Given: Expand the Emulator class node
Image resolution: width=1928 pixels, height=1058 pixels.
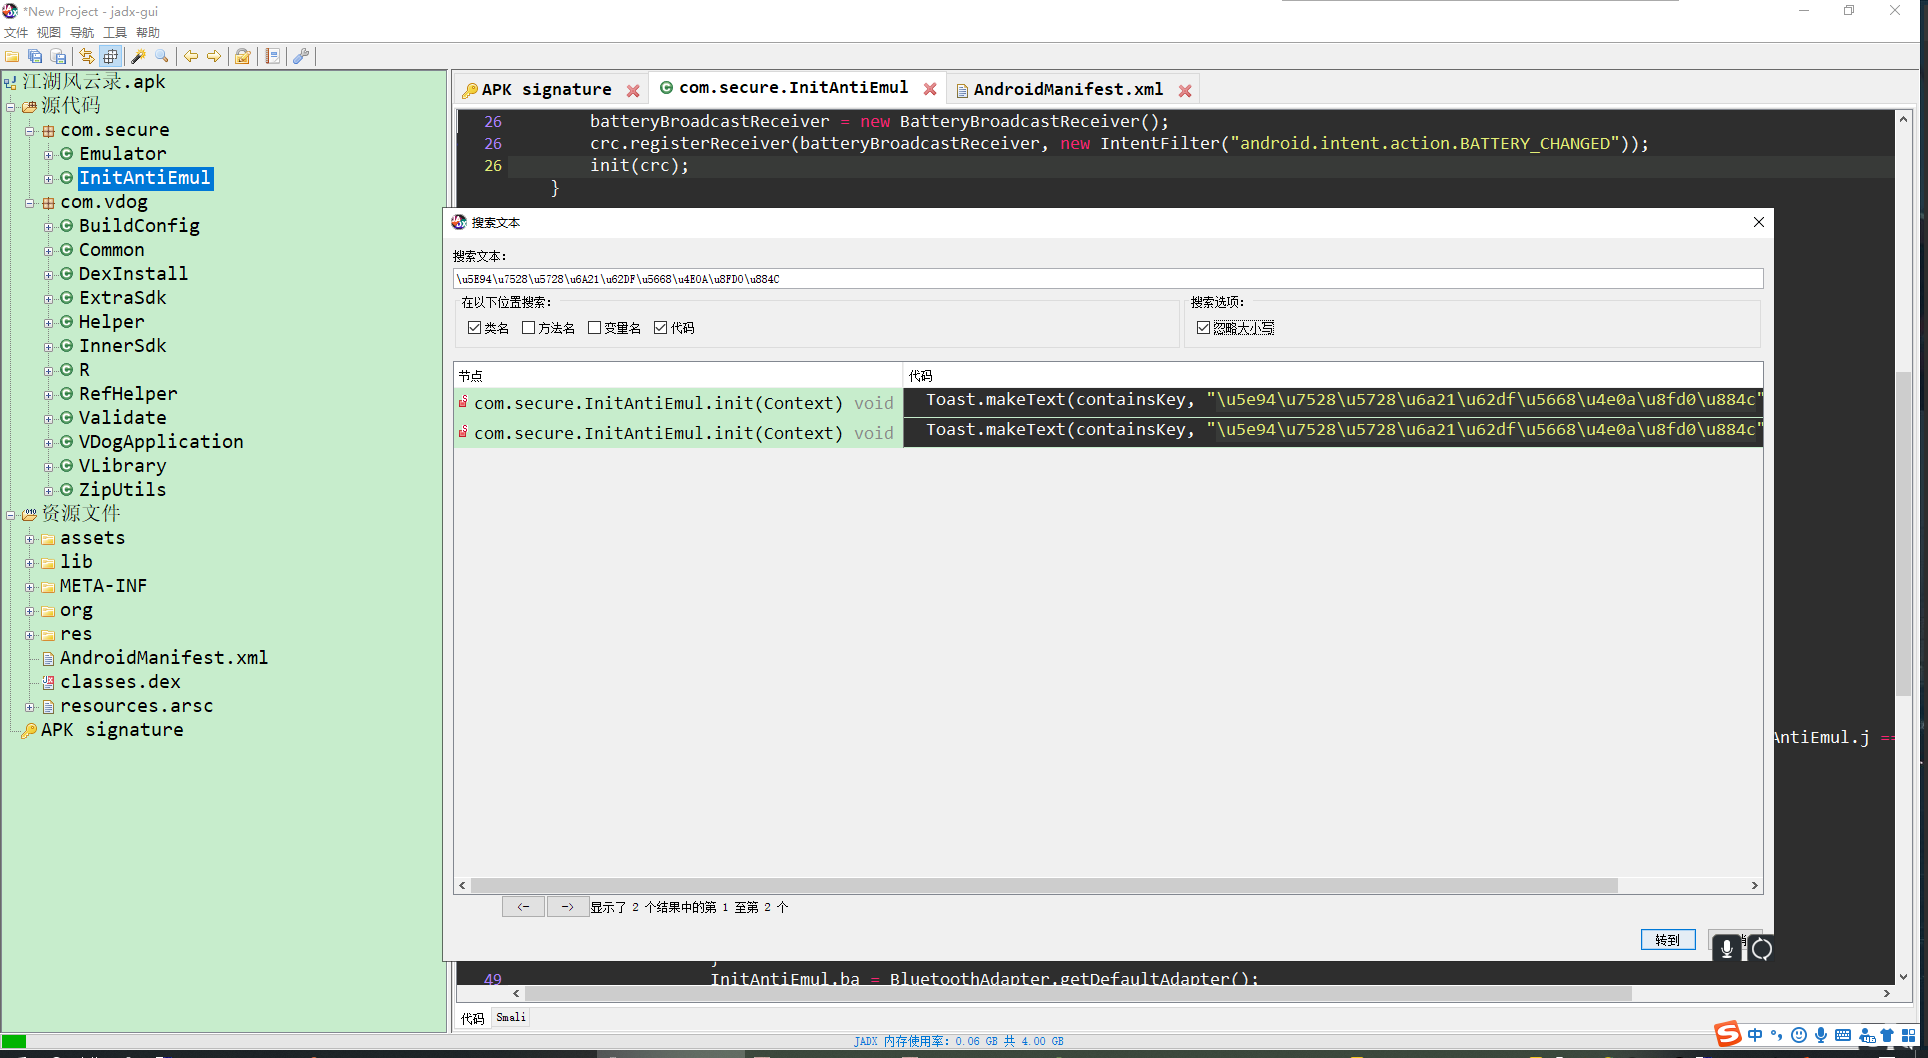Looking at the screenshot, I should [48, 155].
